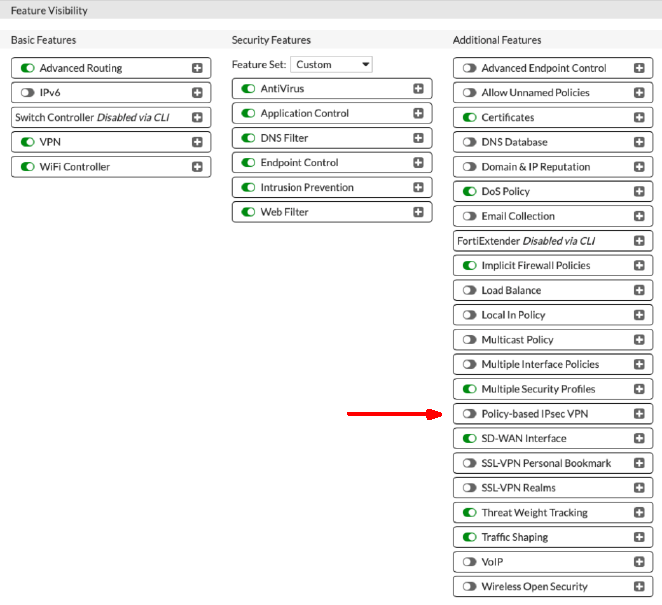
Task: Click the plus icon beside Advanced Routing
Action: pyautogui.click(x=197, y=68)
